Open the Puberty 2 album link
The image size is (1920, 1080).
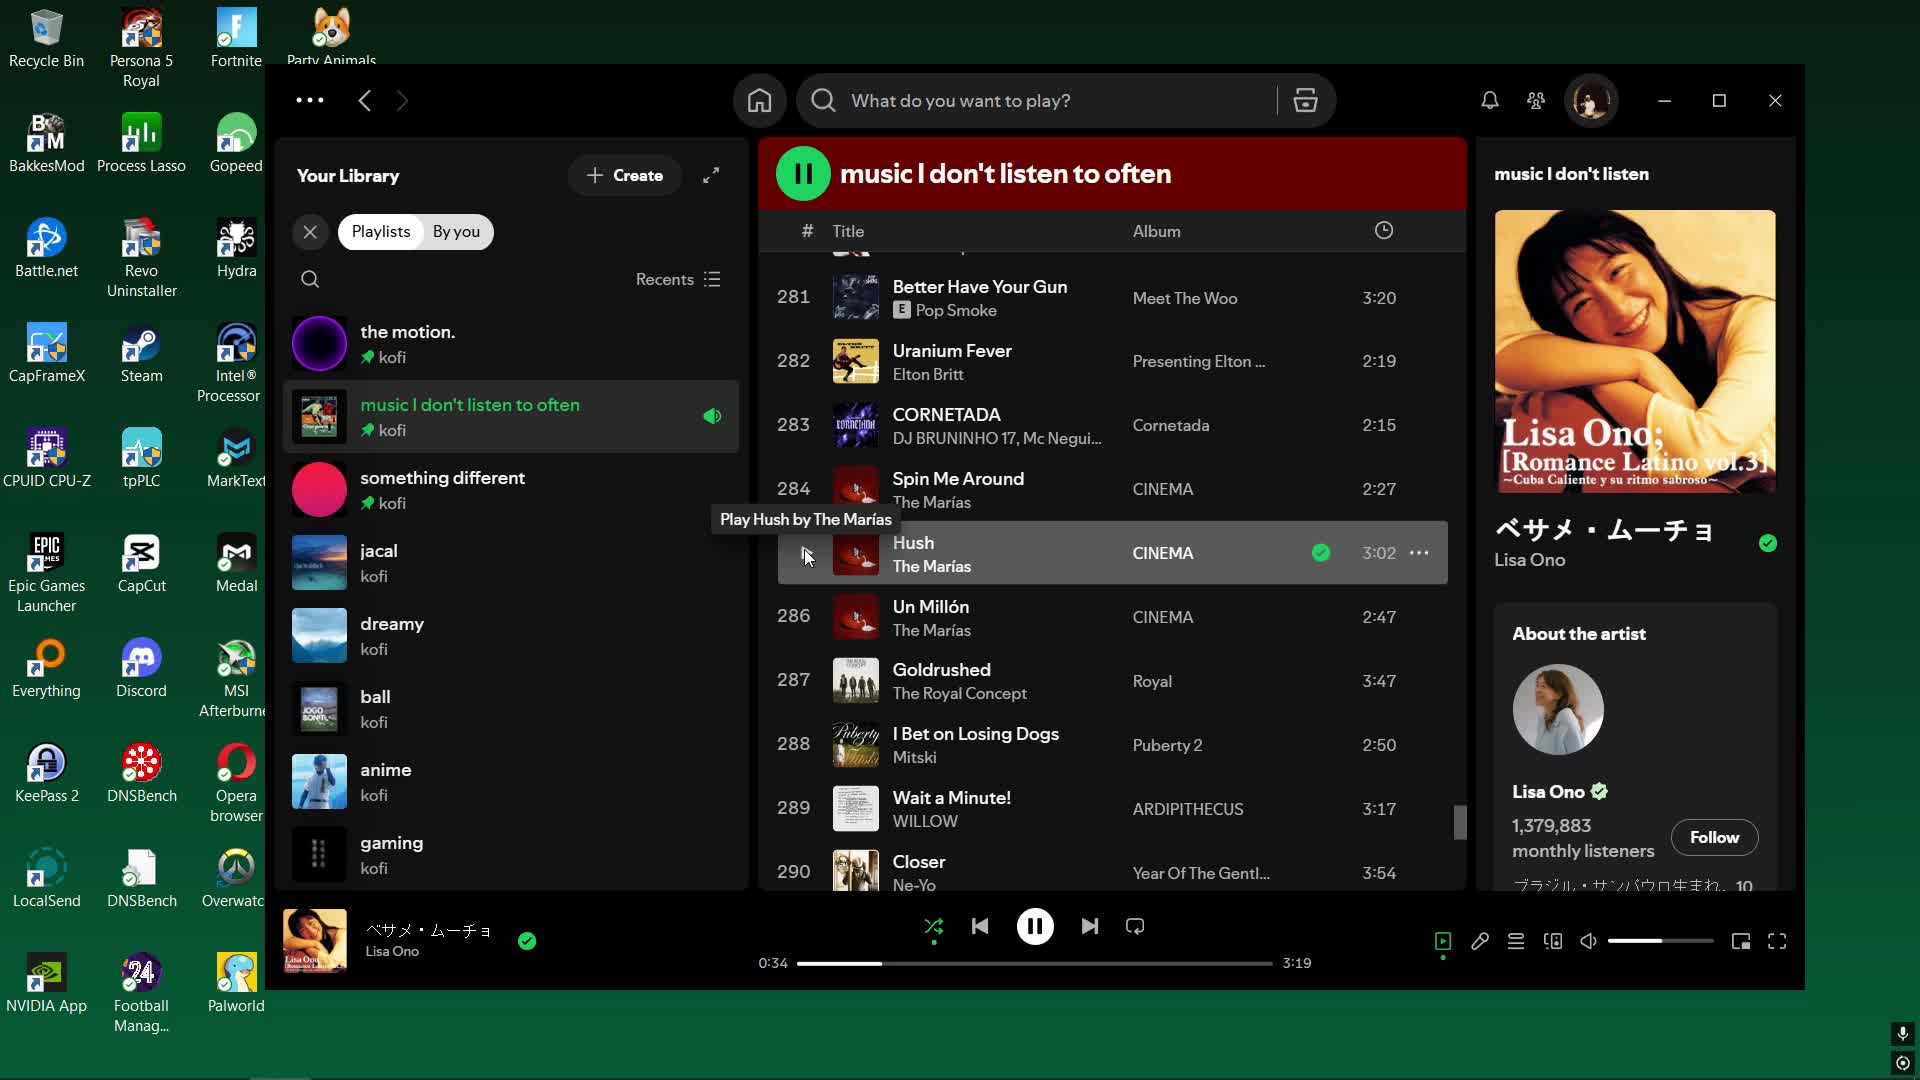1167,745
